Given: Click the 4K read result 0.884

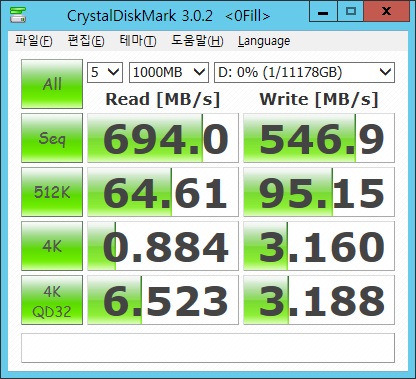Looking at the screenshot, I should [163, 246].
